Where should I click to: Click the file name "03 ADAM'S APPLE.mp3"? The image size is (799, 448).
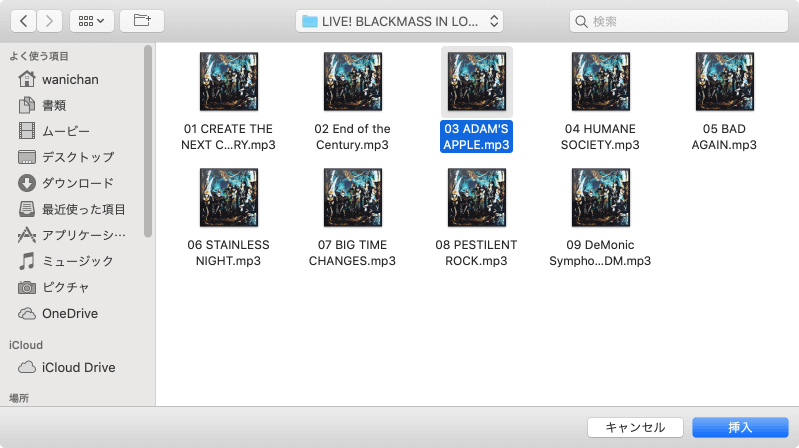[x=476, y=137]
